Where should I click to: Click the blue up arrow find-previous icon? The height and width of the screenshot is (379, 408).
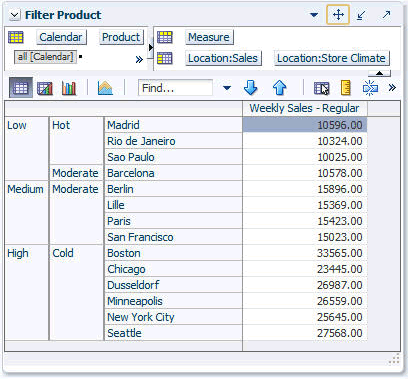tap(279, 88)
